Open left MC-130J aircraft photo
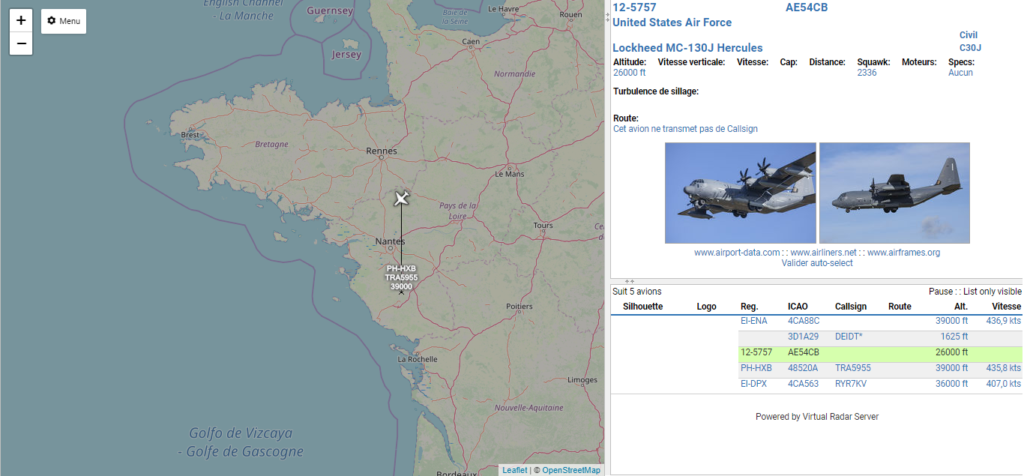This screenshot has width=1024, height=476. click(x=740, y=193)
